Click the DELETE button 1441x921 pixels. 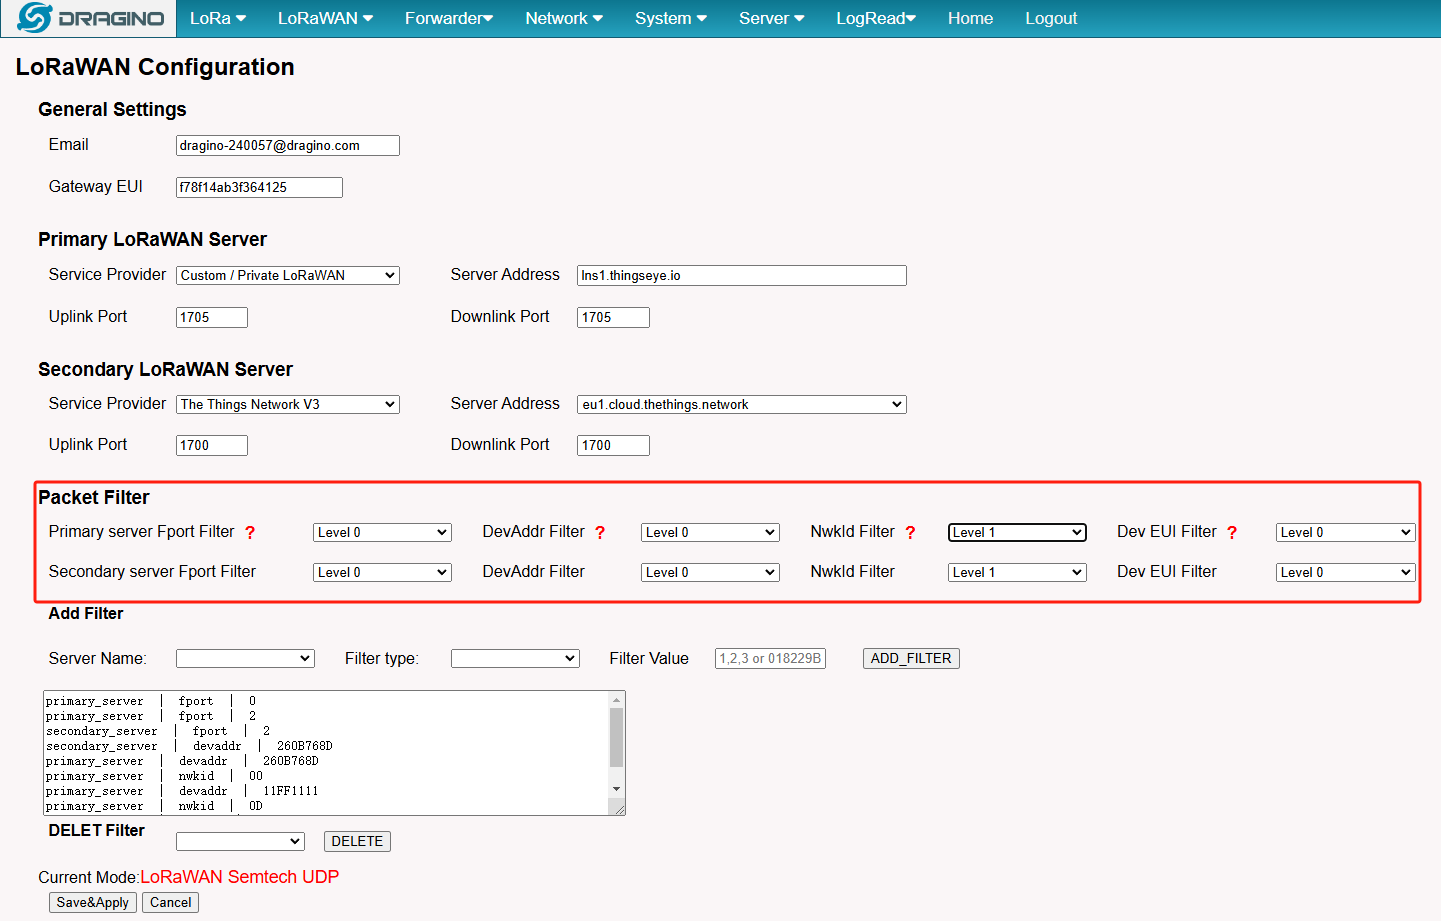coord(357,841)
